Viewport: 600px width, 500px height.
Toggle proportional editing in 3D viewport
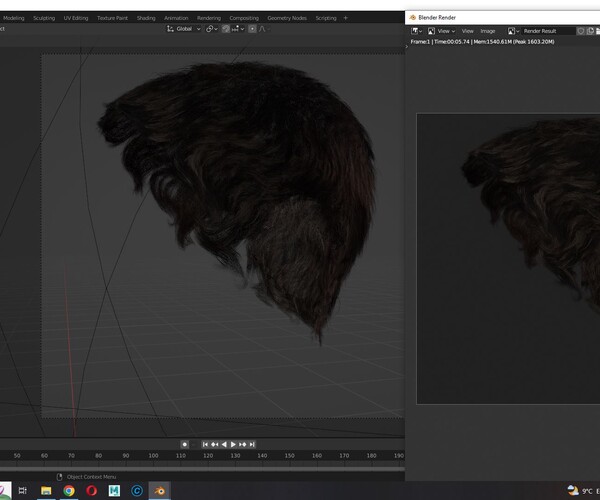click(252, 29)
